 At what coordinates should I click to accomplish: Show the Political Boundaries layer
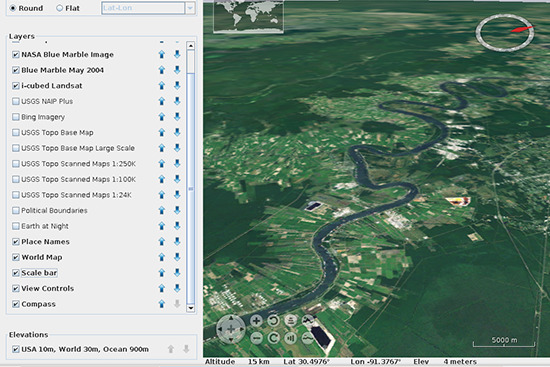coord(15,211)
